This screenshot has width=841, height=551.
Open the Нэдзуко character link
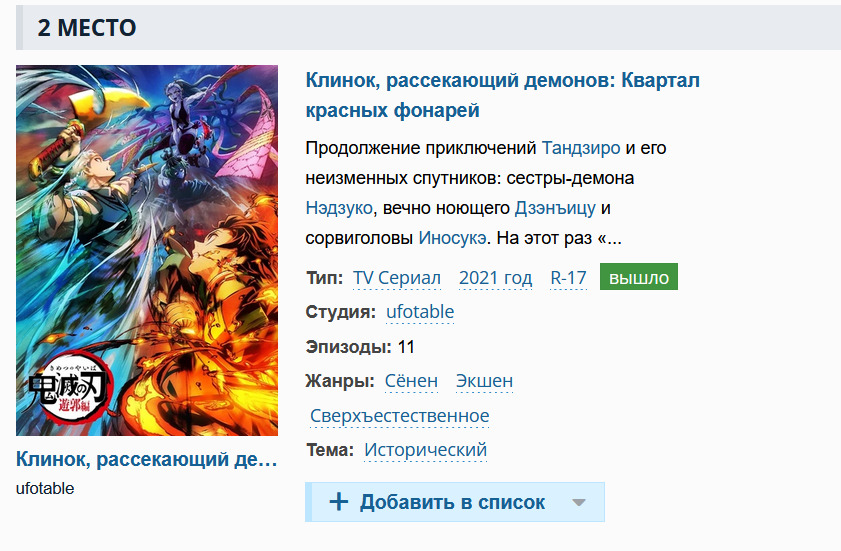point(339,208)
